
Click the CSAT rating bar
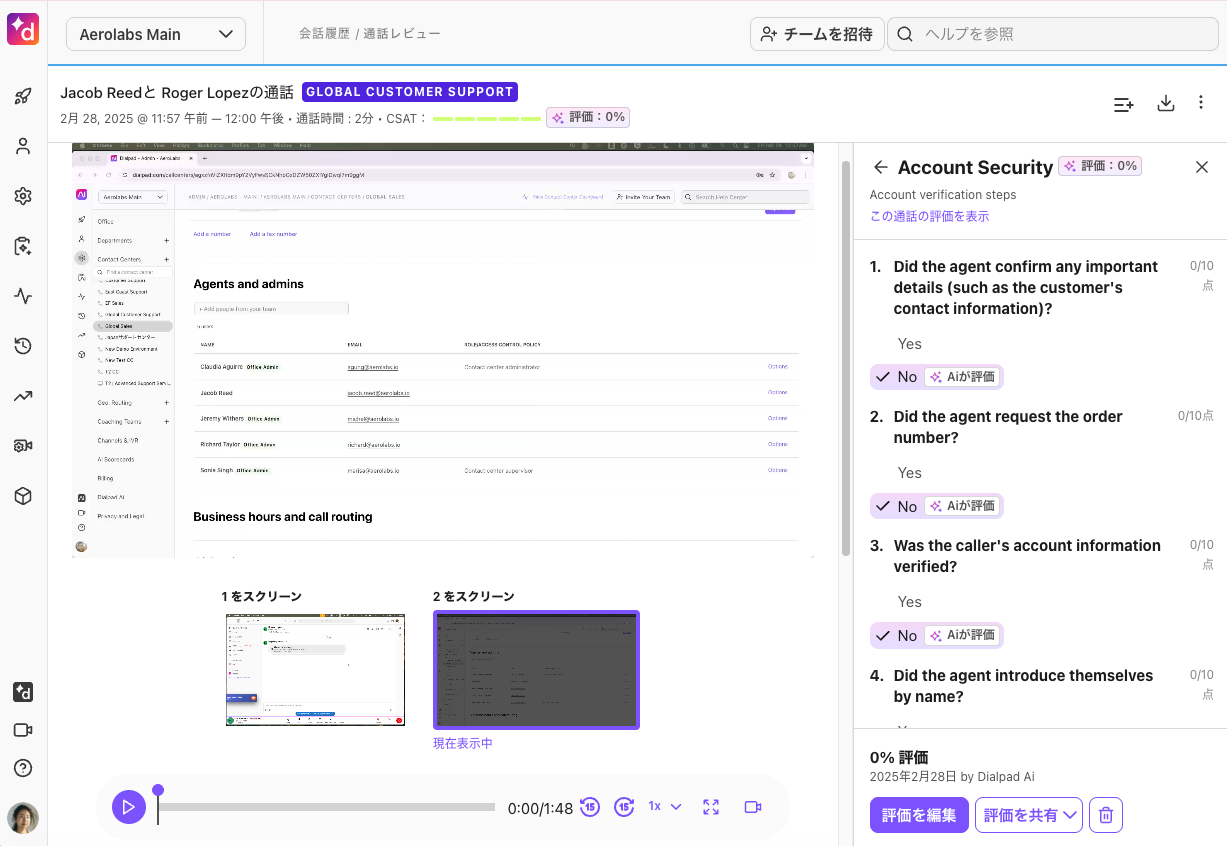click(487, 118)
